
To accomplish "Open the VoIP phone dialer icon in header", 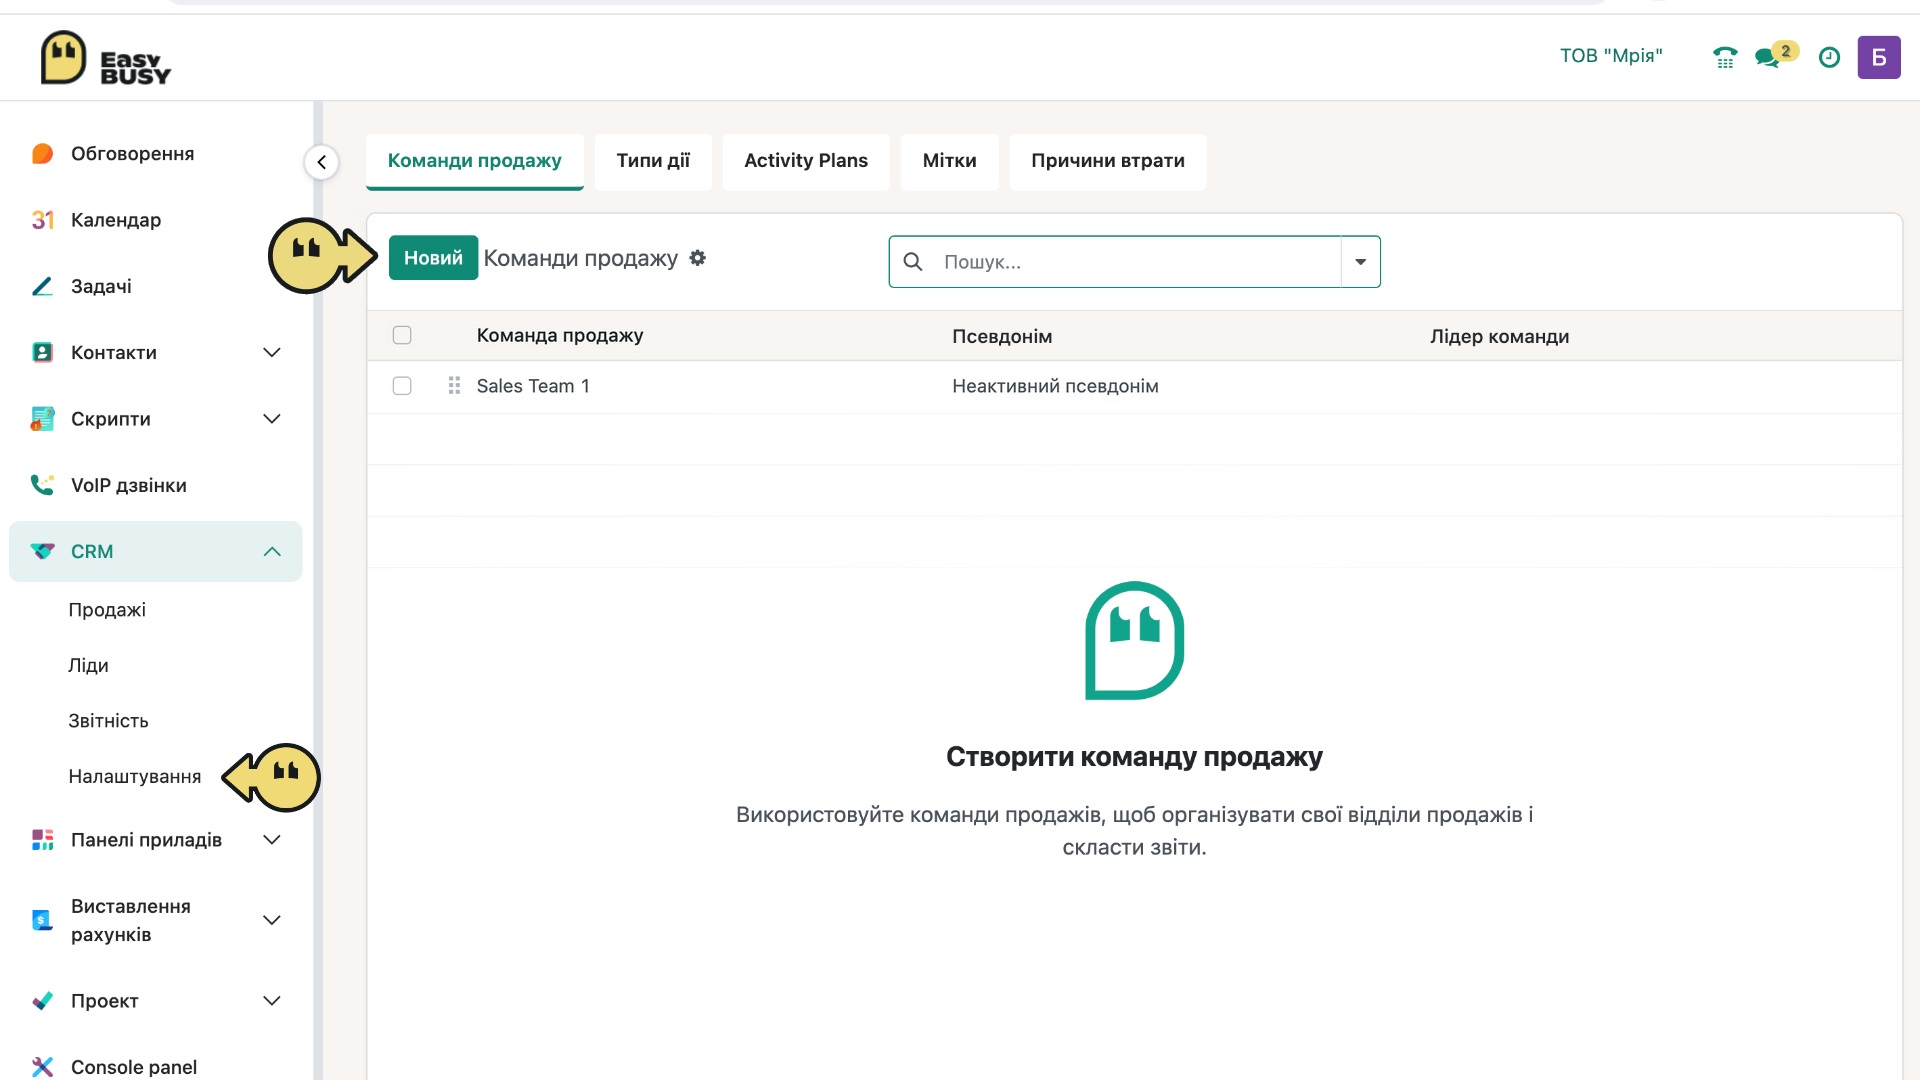I will point(1725,57).
